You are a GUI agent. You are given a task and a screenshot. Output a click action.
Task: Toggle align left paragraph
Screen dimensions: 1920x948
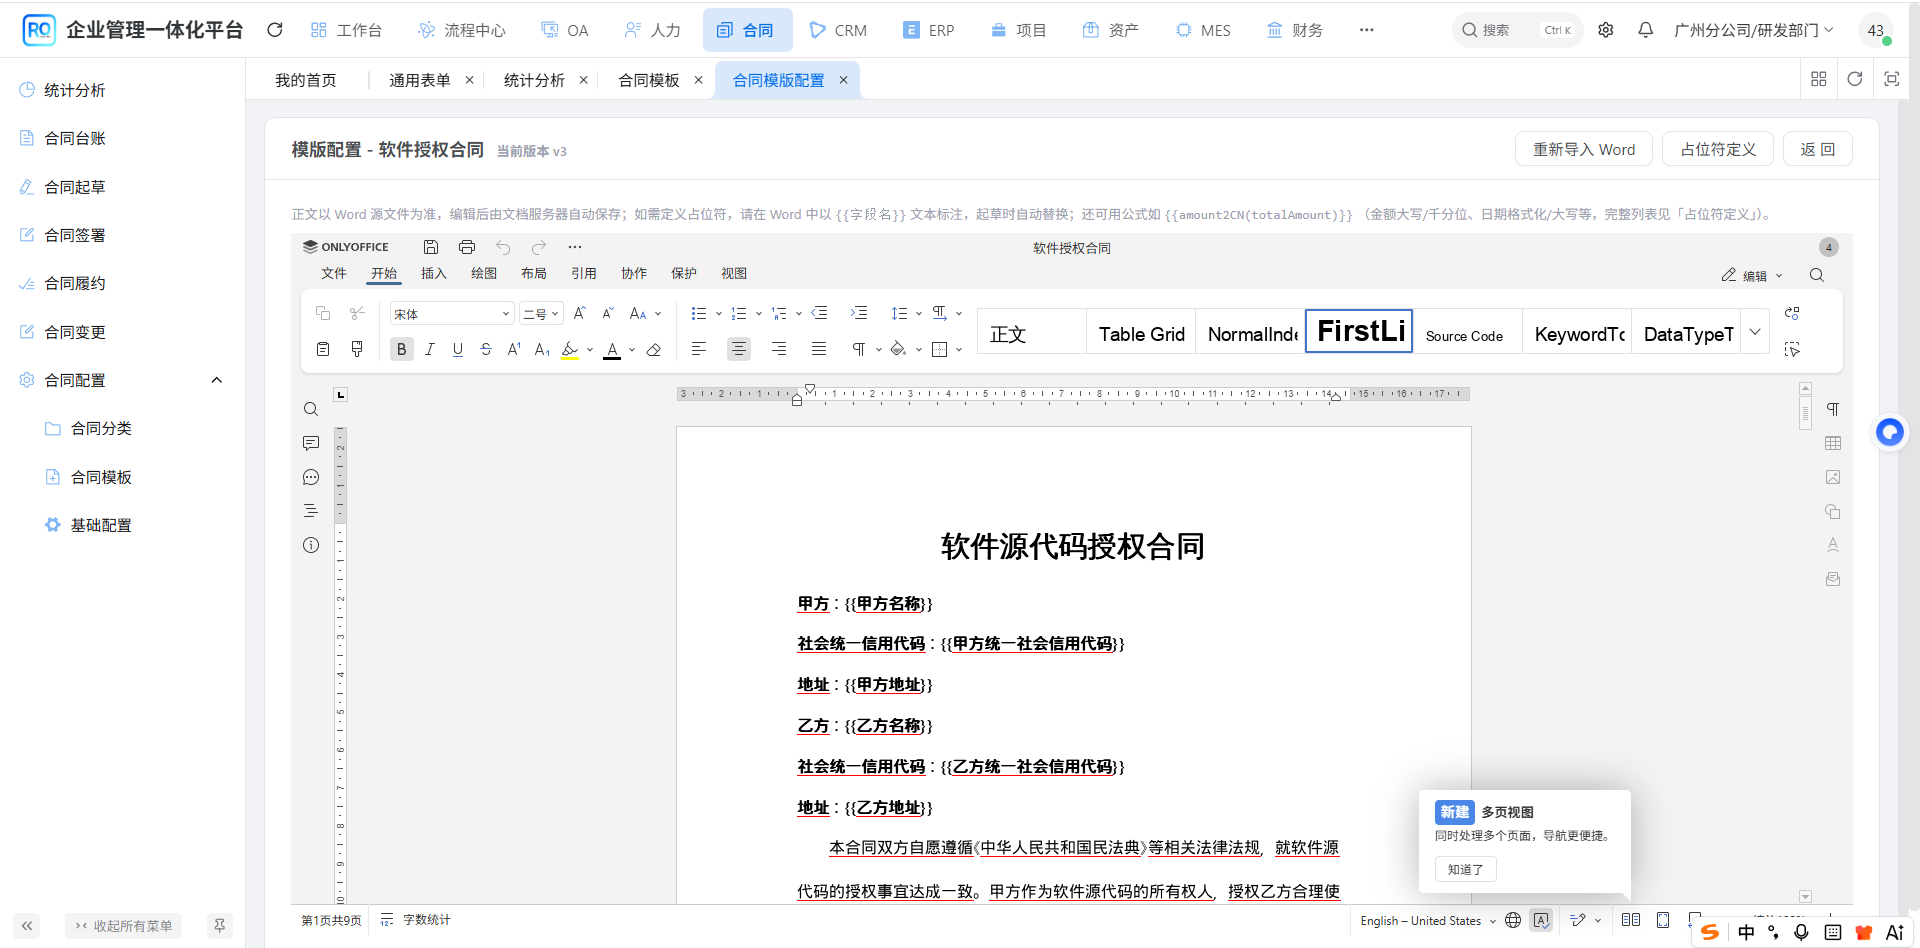(x=699, y=349)
